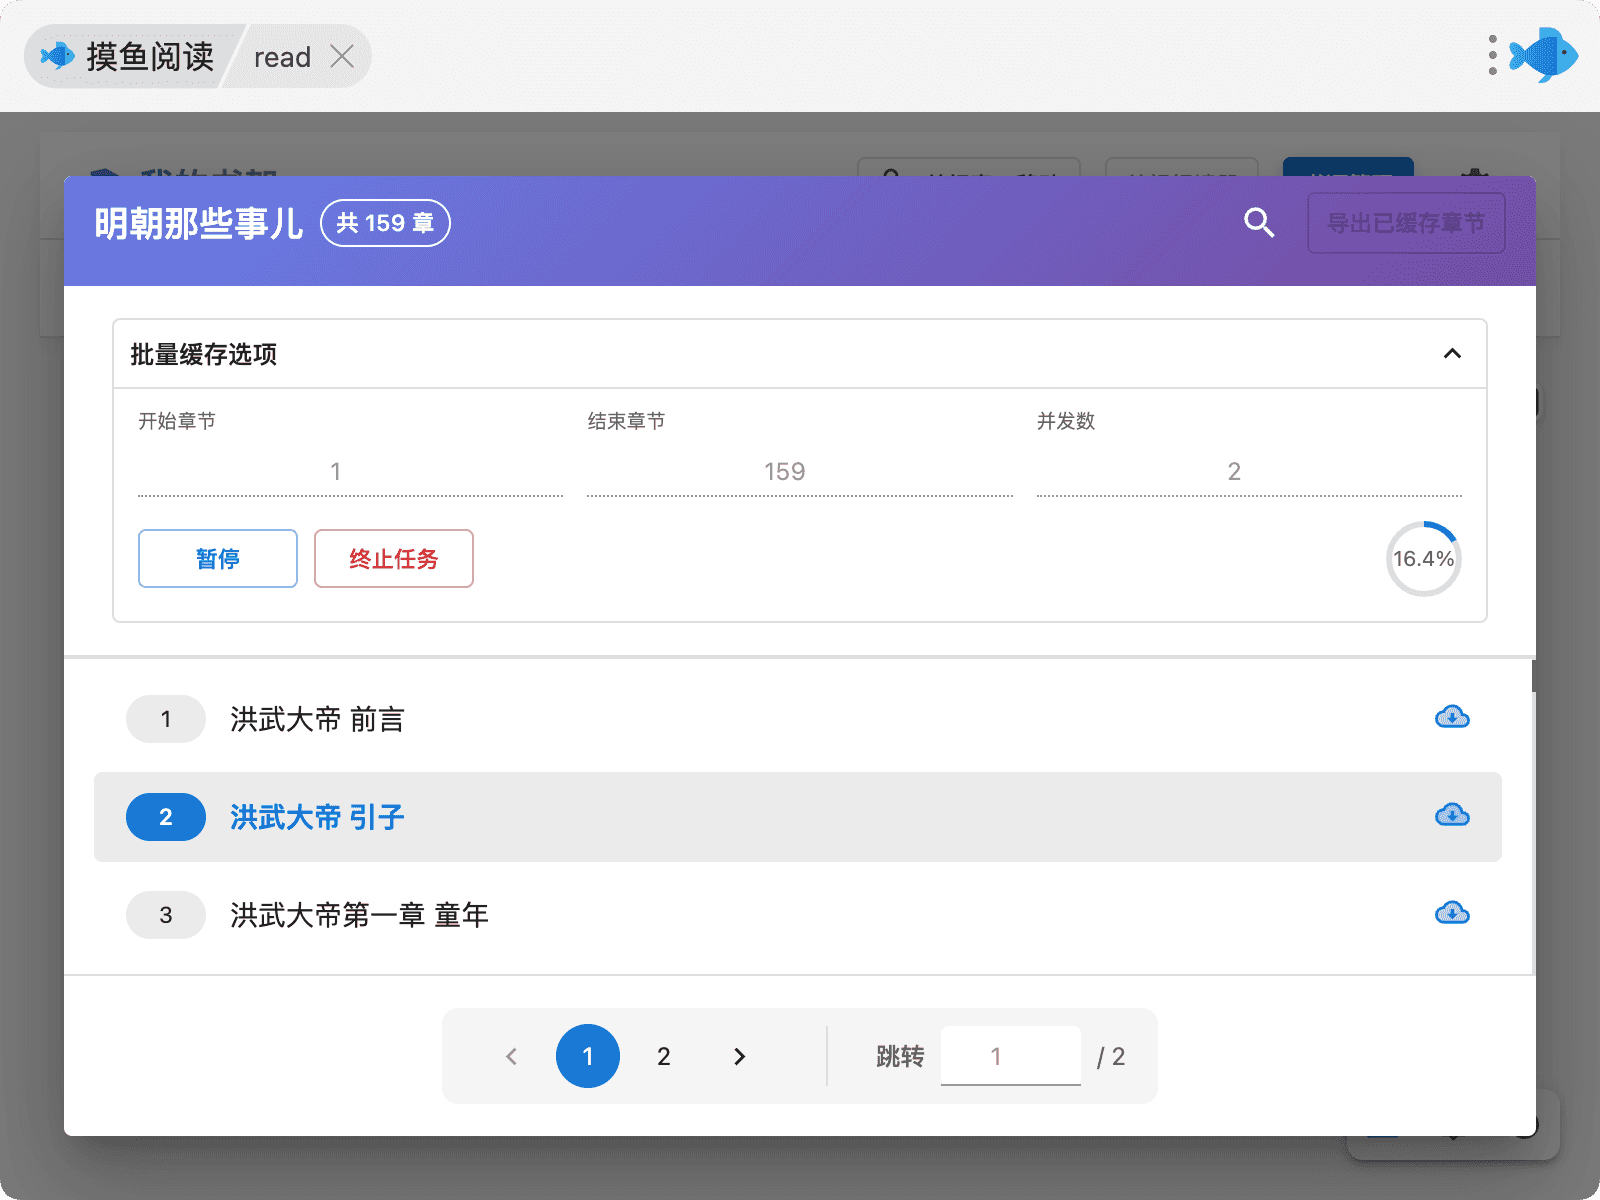Screen dimensions: 1600x1200
Task: Click the 跳转 page number input field
Action: point(1010,1056)
